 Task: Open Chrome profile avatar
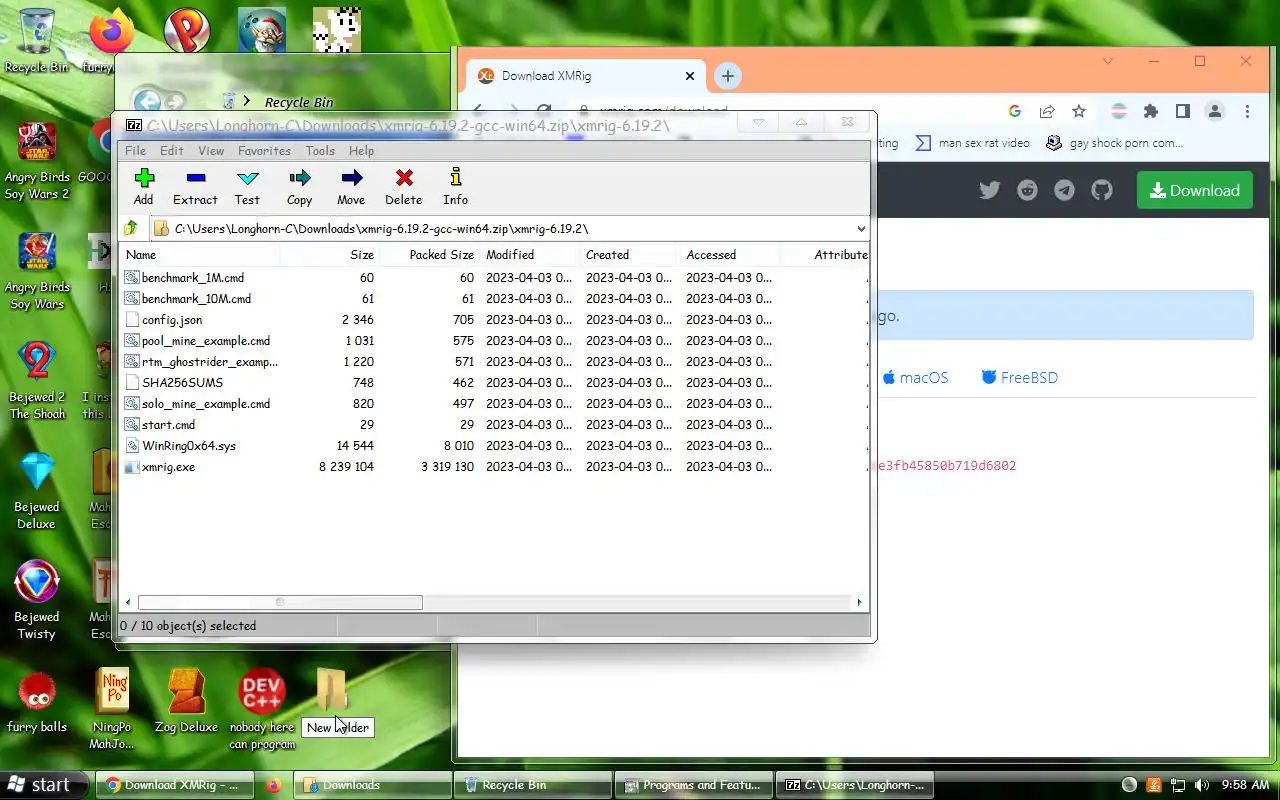[x=1215, y=112]
